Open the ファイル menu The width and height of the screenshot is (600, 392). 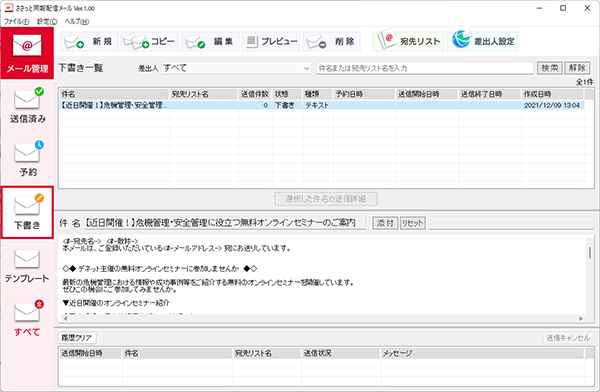pos(16,21)
